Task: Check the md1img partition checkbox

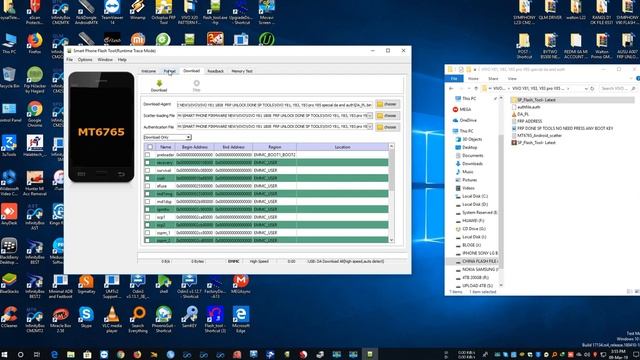Action: [x=147, y=193]
